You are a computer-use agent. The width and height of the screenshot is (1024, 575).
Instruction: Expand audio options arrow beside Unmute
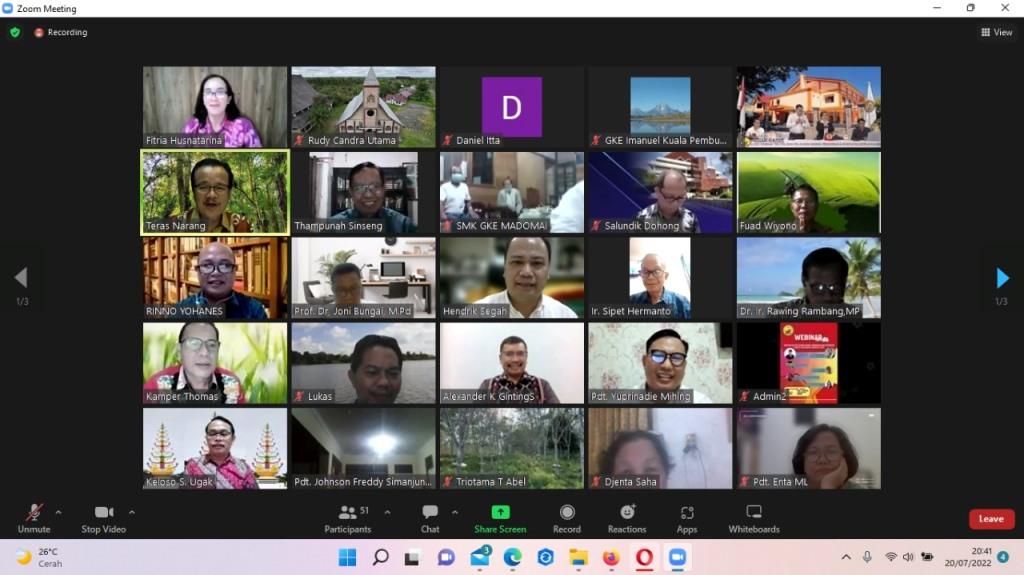click(58, 512)
